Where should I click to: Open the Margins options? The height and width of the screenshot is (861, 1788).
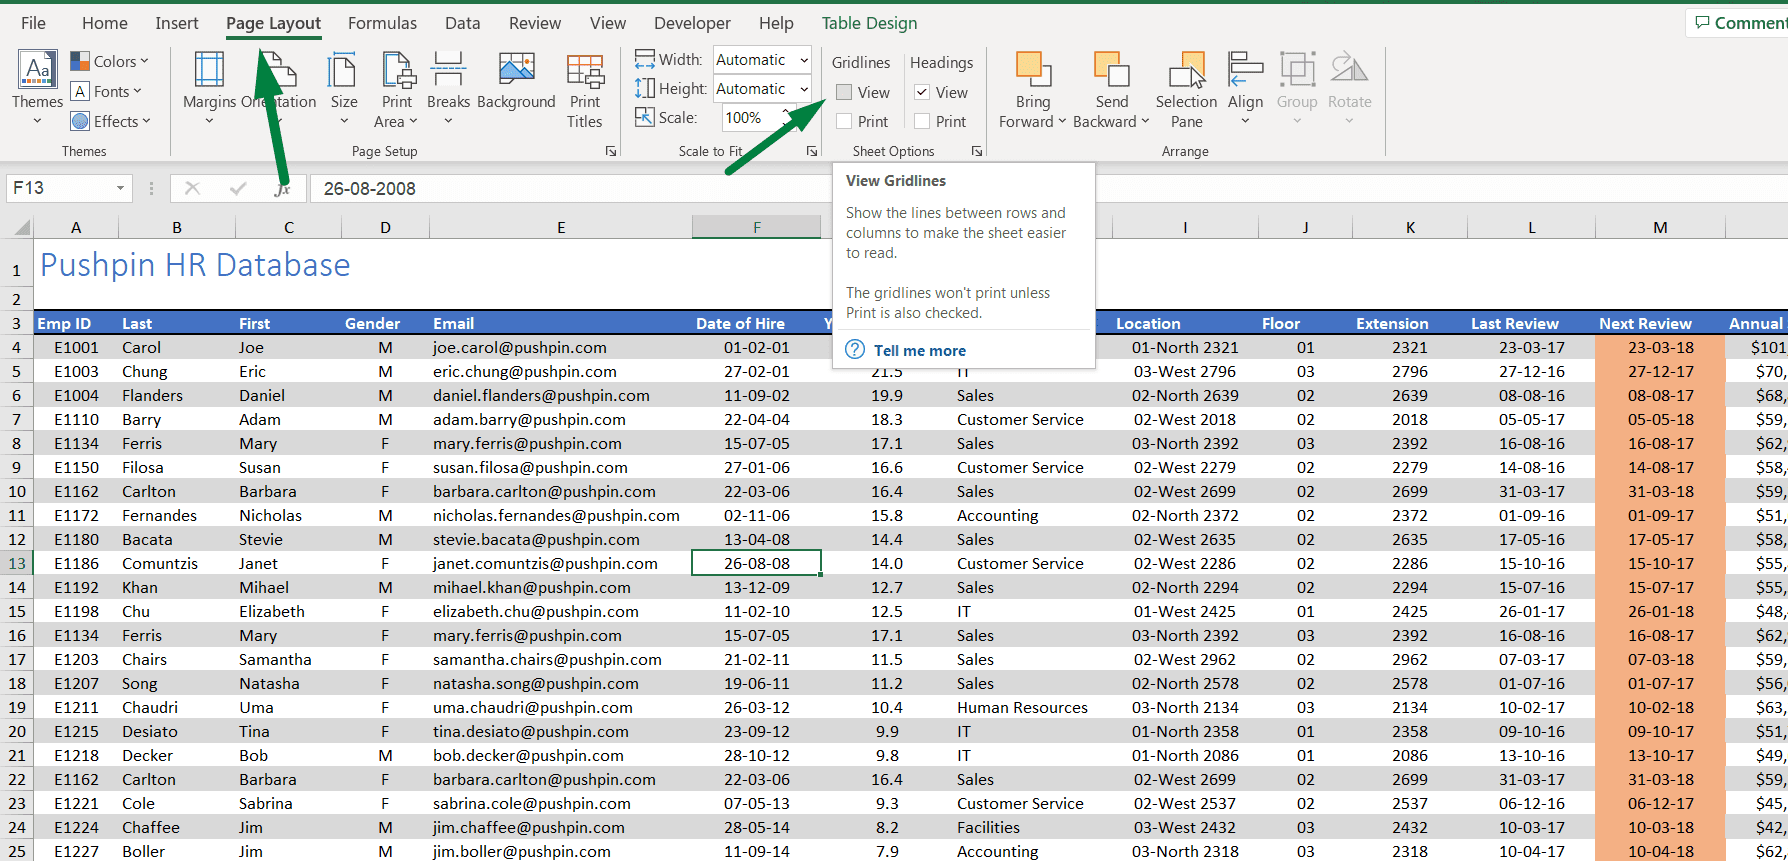(209, 88)
